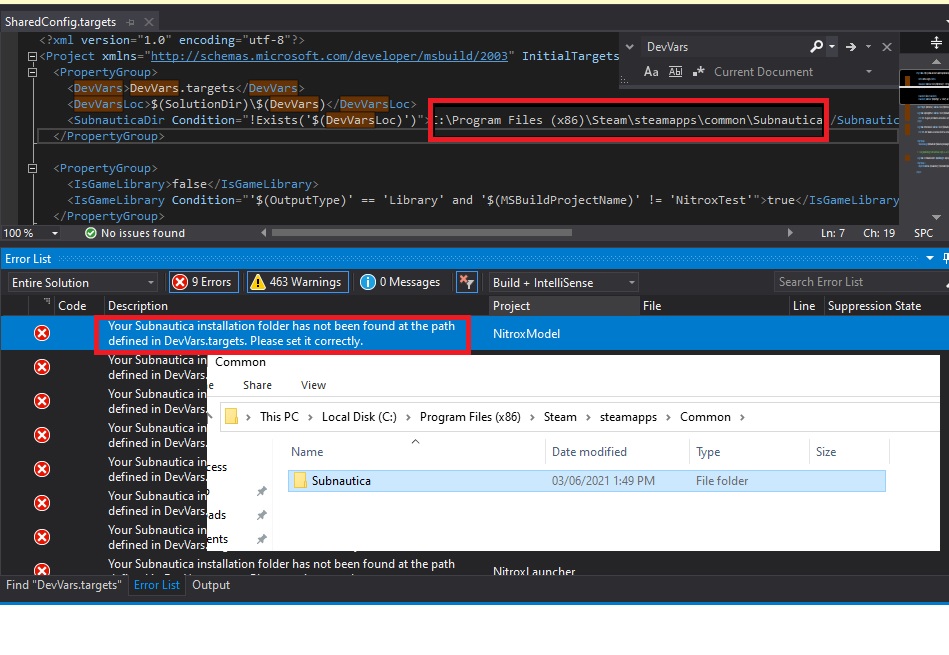
Task: Click the Ln: 7 status indicator
Action: [x=833, y=233]
